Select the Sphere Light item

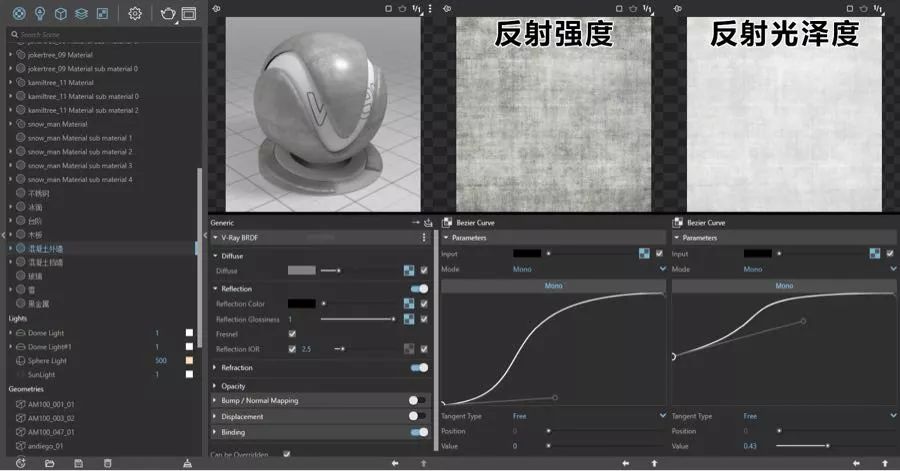coord(48,360)
